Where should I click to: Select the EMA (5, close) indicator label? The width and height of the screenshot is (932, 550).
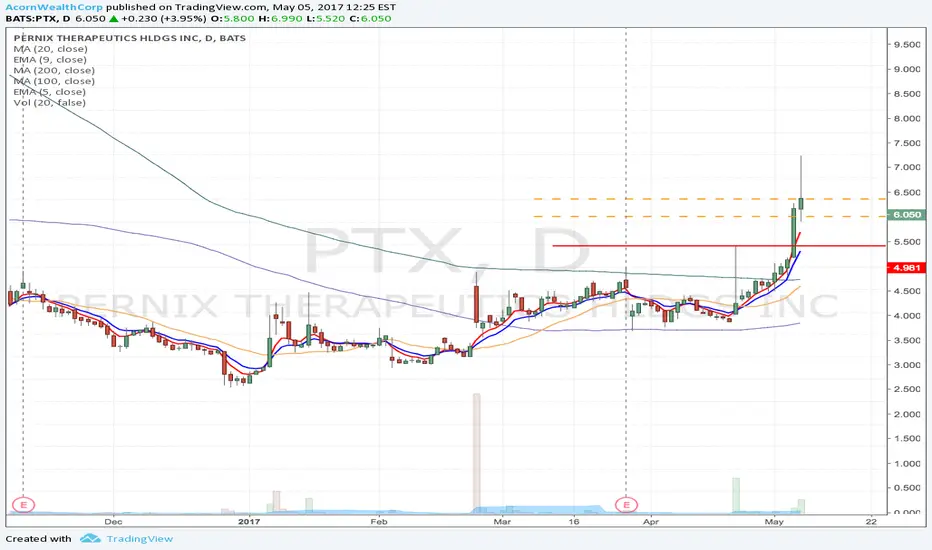(49, 92)
